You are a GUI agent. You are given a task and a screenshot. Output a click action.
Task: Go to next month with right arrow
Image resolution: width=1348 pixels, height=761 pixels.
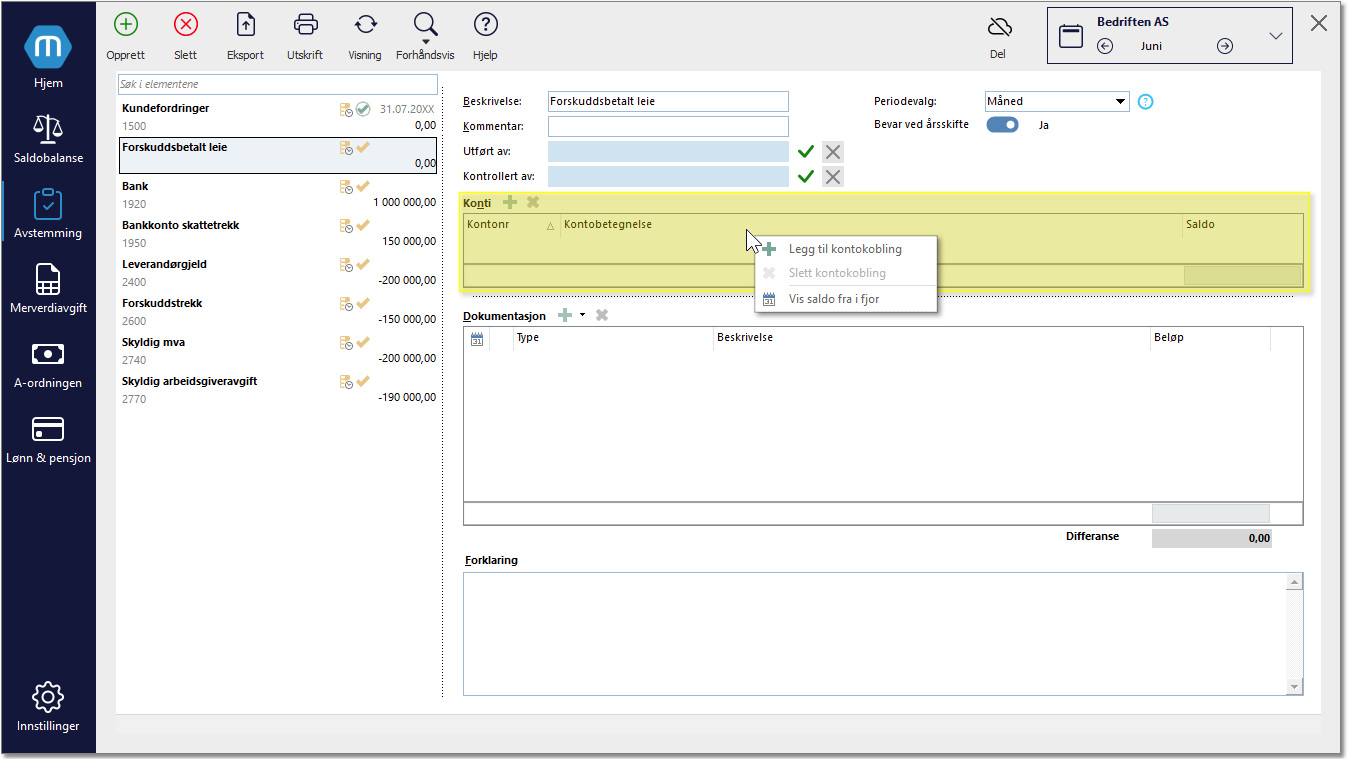[x=1225, y=46]
